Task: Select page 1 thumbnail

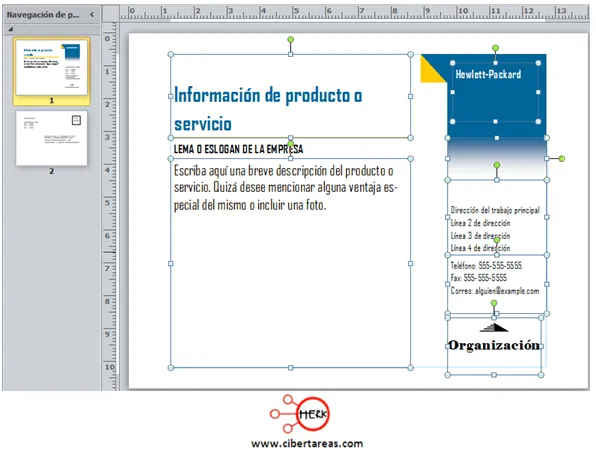Action: [52, 68]
